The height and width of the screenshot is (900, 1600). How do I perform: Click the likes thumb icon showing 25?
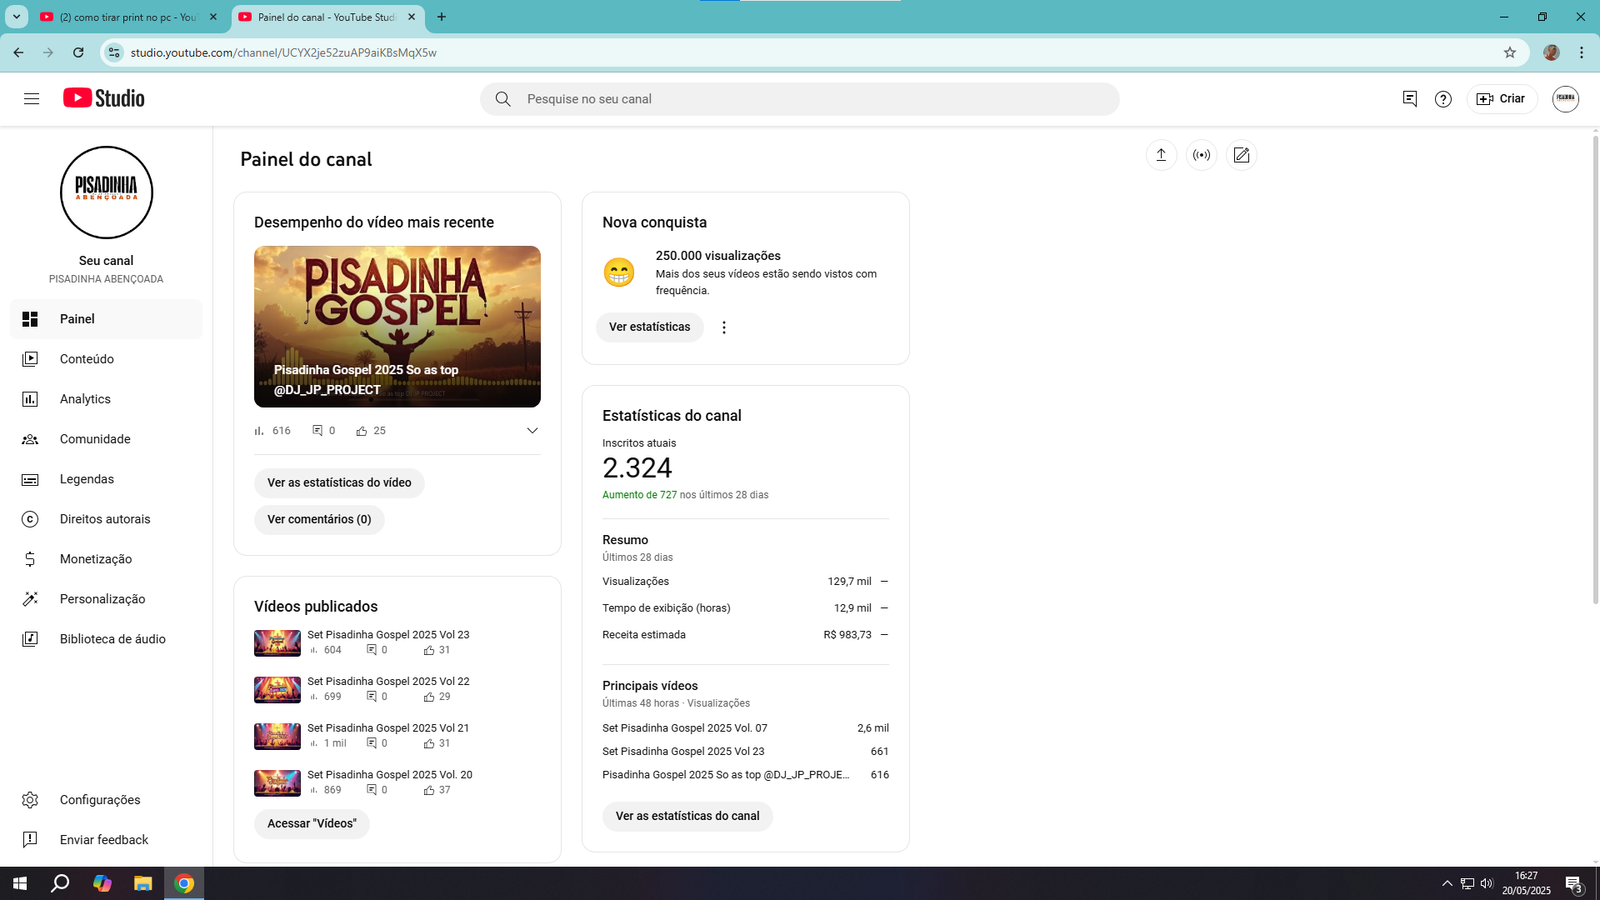(x=362, y=431)
